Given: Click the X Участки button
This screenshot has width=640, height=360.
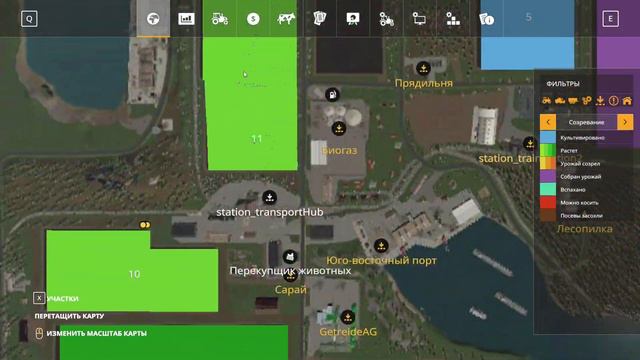Looking at the screenshot, I should [39, 298].
